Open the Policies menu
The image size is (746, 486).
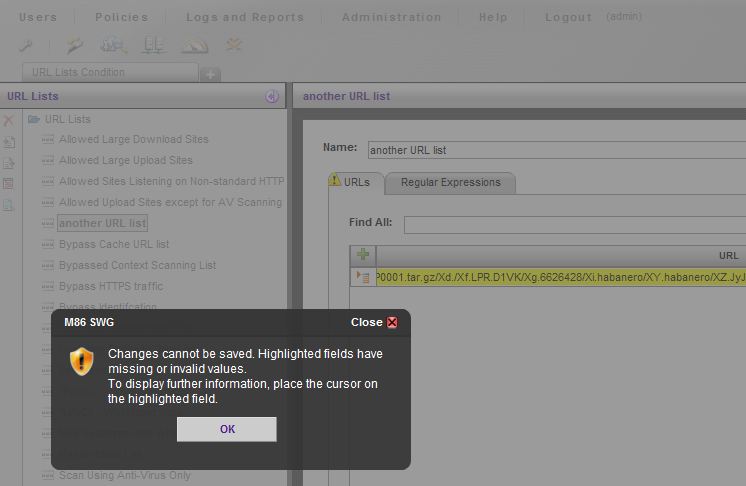point(121,17)
